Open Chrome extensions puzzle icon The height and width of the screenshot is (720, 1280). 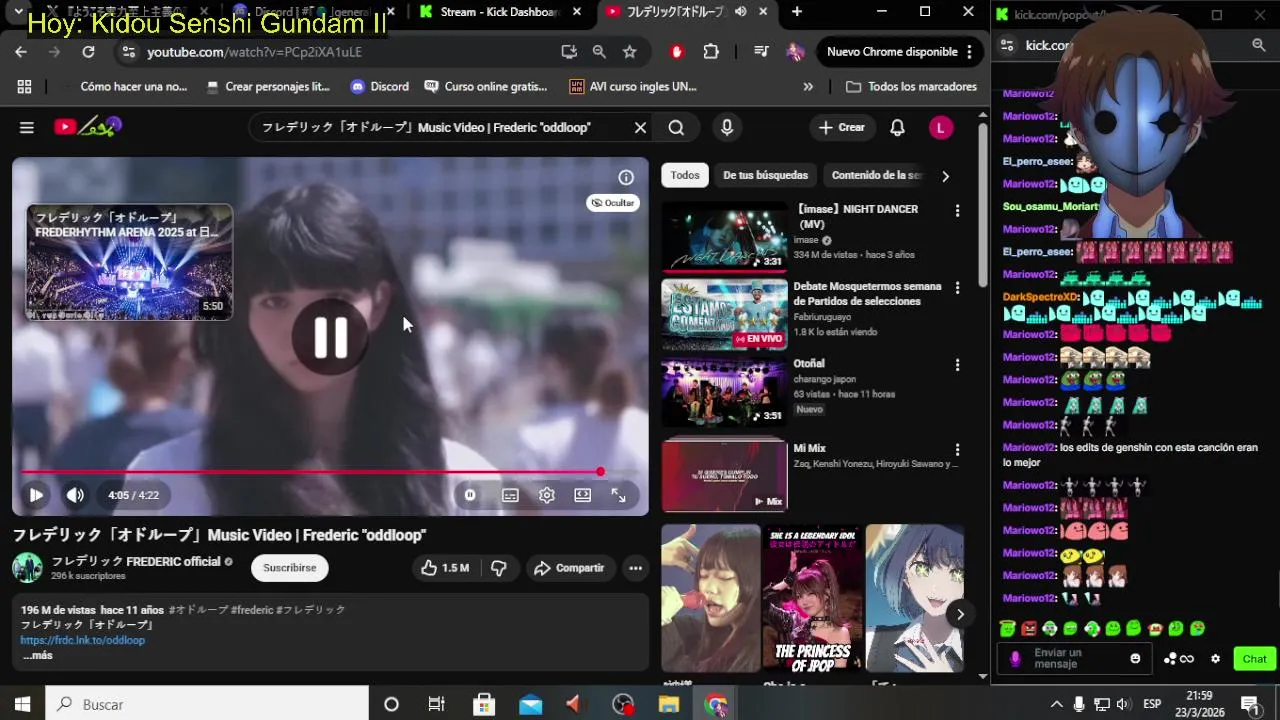tap(711, 52)
